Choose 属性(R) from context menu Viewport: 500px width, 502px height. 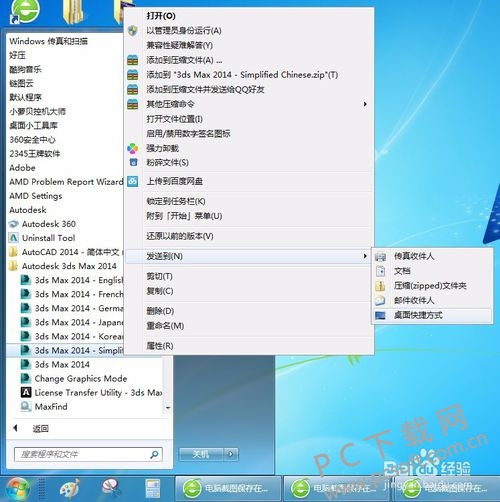[160, 346]
